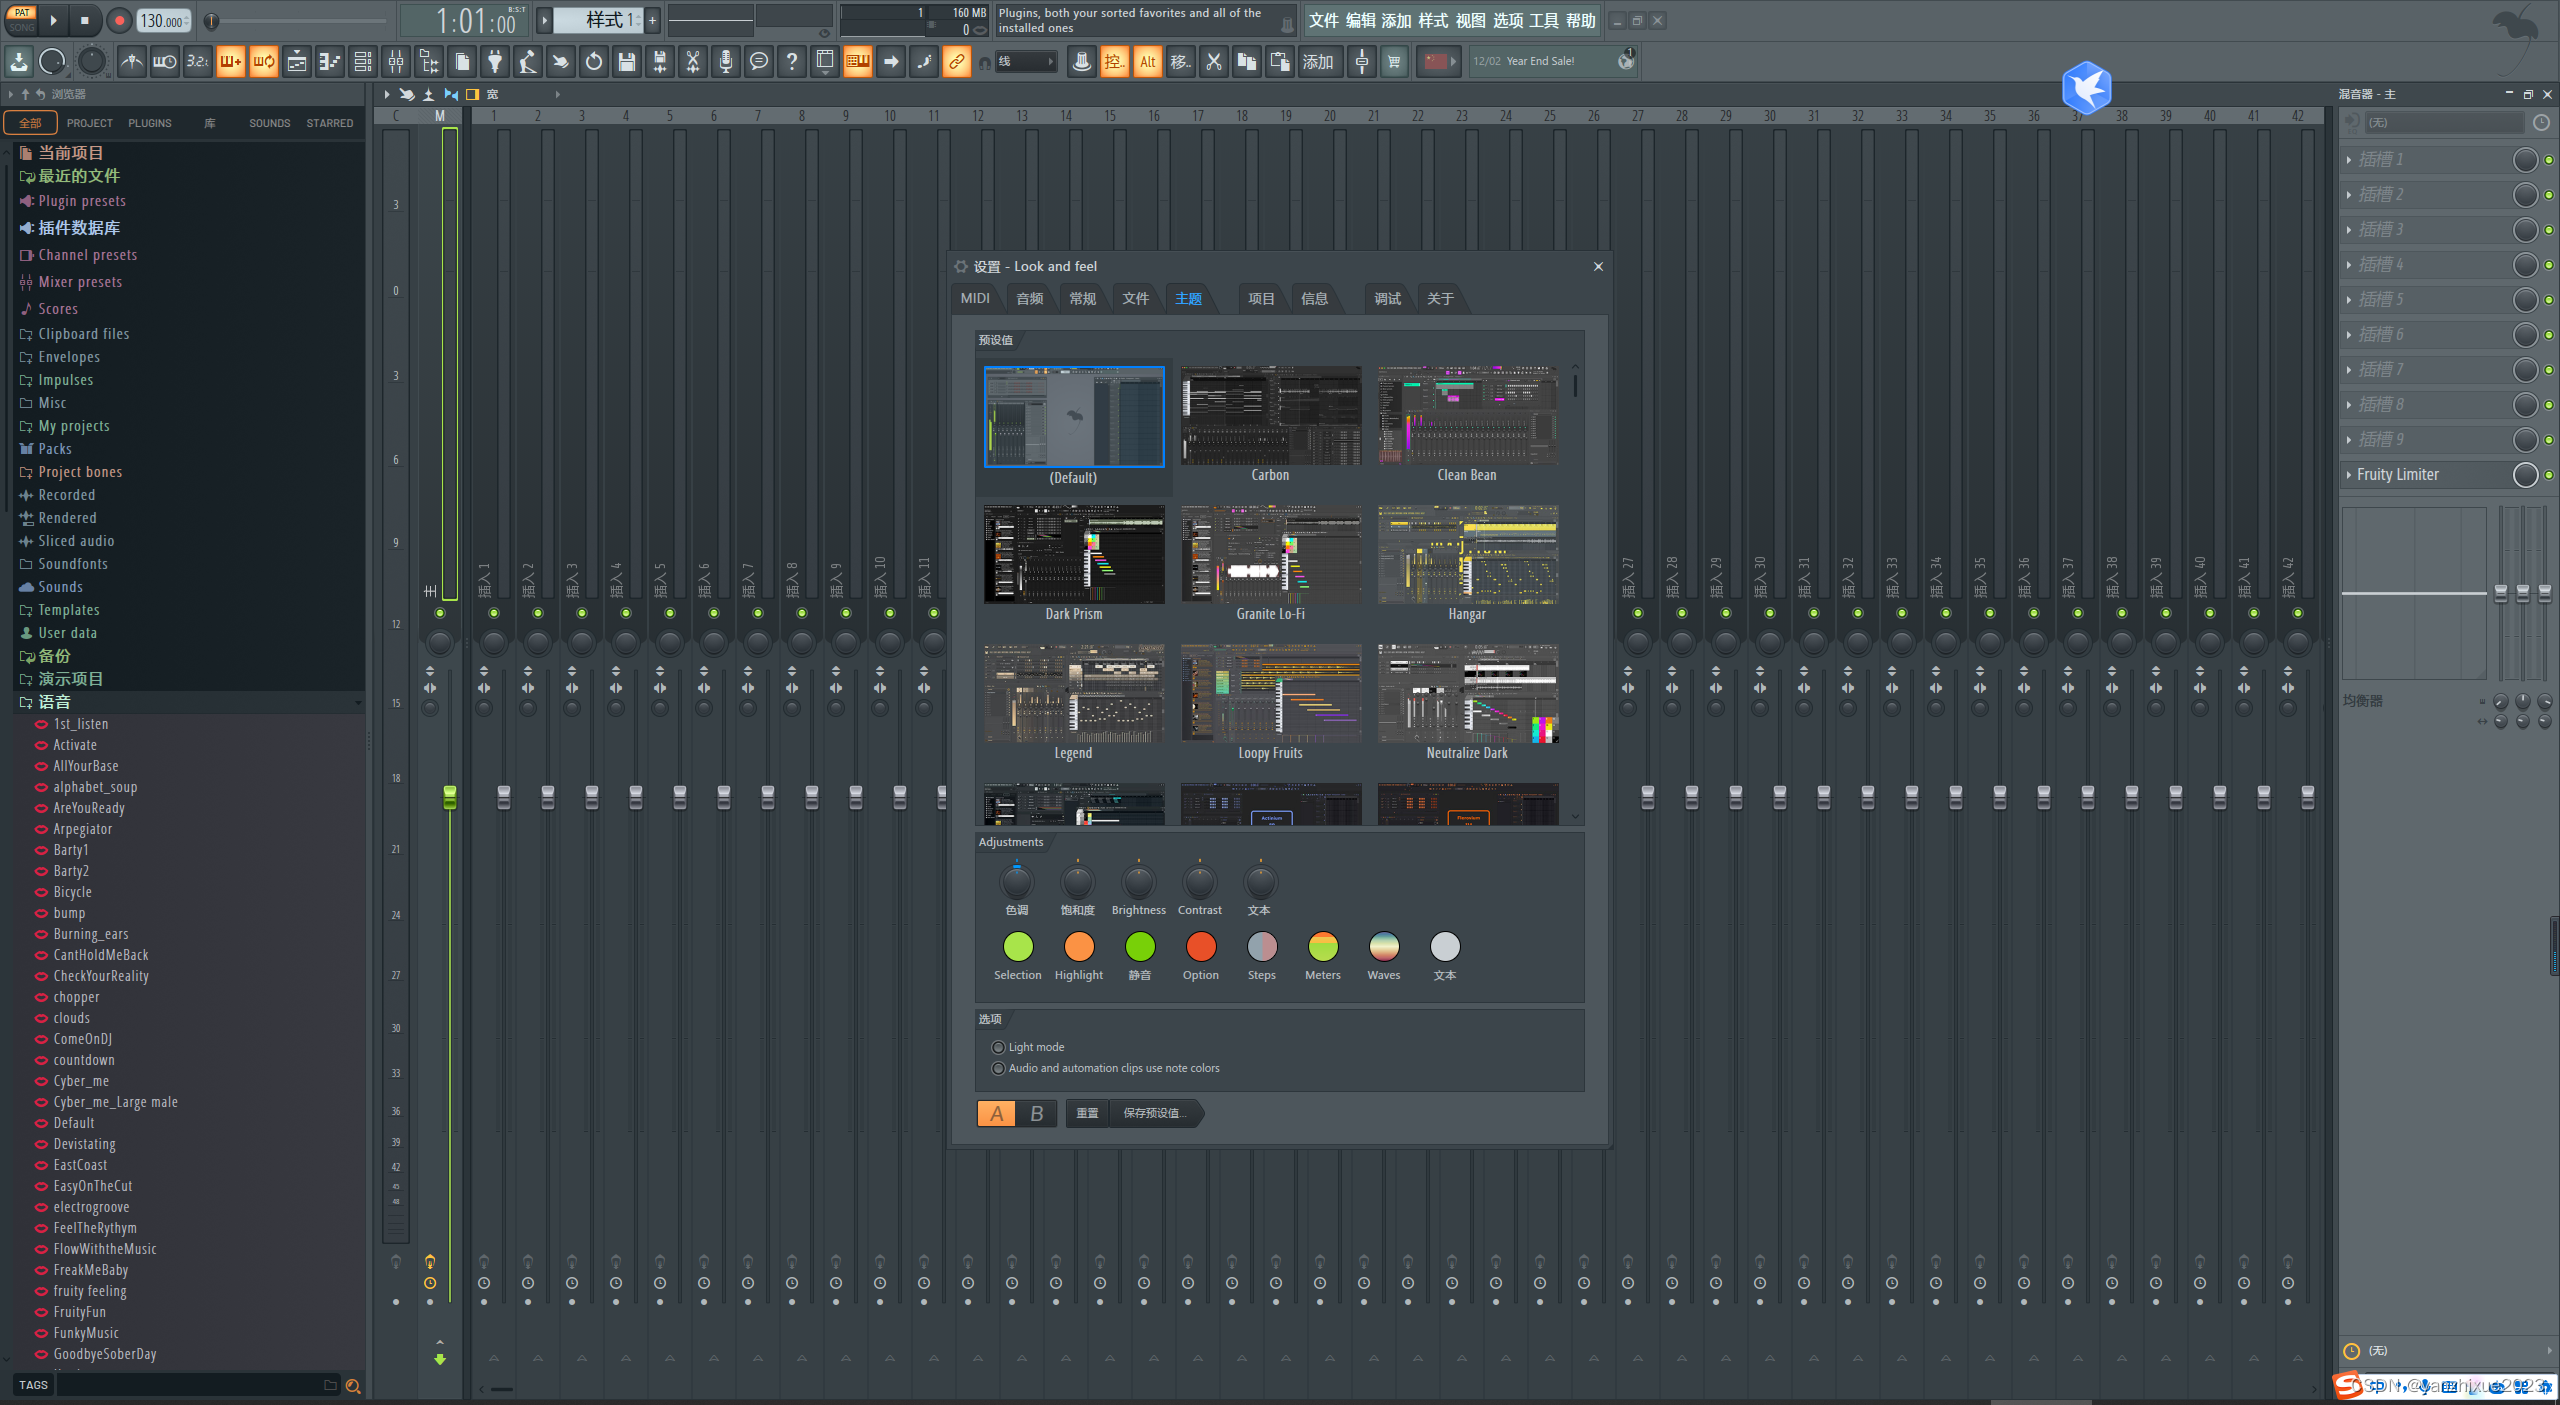This screenshot has width=2560, height=1405.
Task: Click the undo history circular arrow icon
Action: pyautogui.click(x=594, y=61)
